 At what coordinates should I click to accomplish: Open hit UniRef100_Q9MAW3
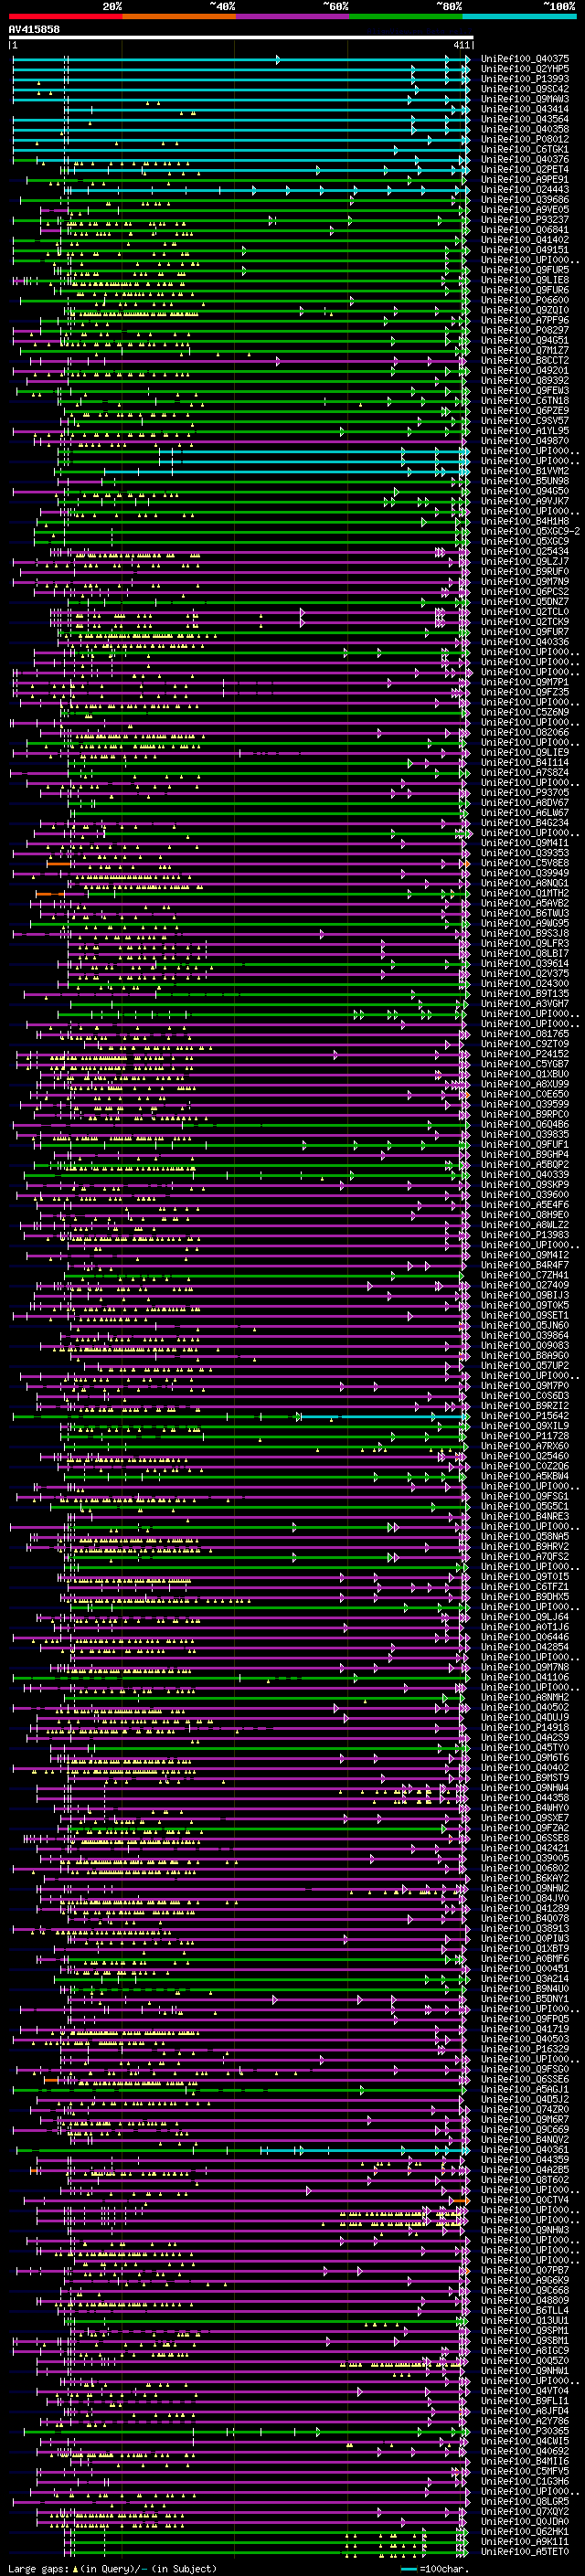pyautogui.click(x=525, y=99)
